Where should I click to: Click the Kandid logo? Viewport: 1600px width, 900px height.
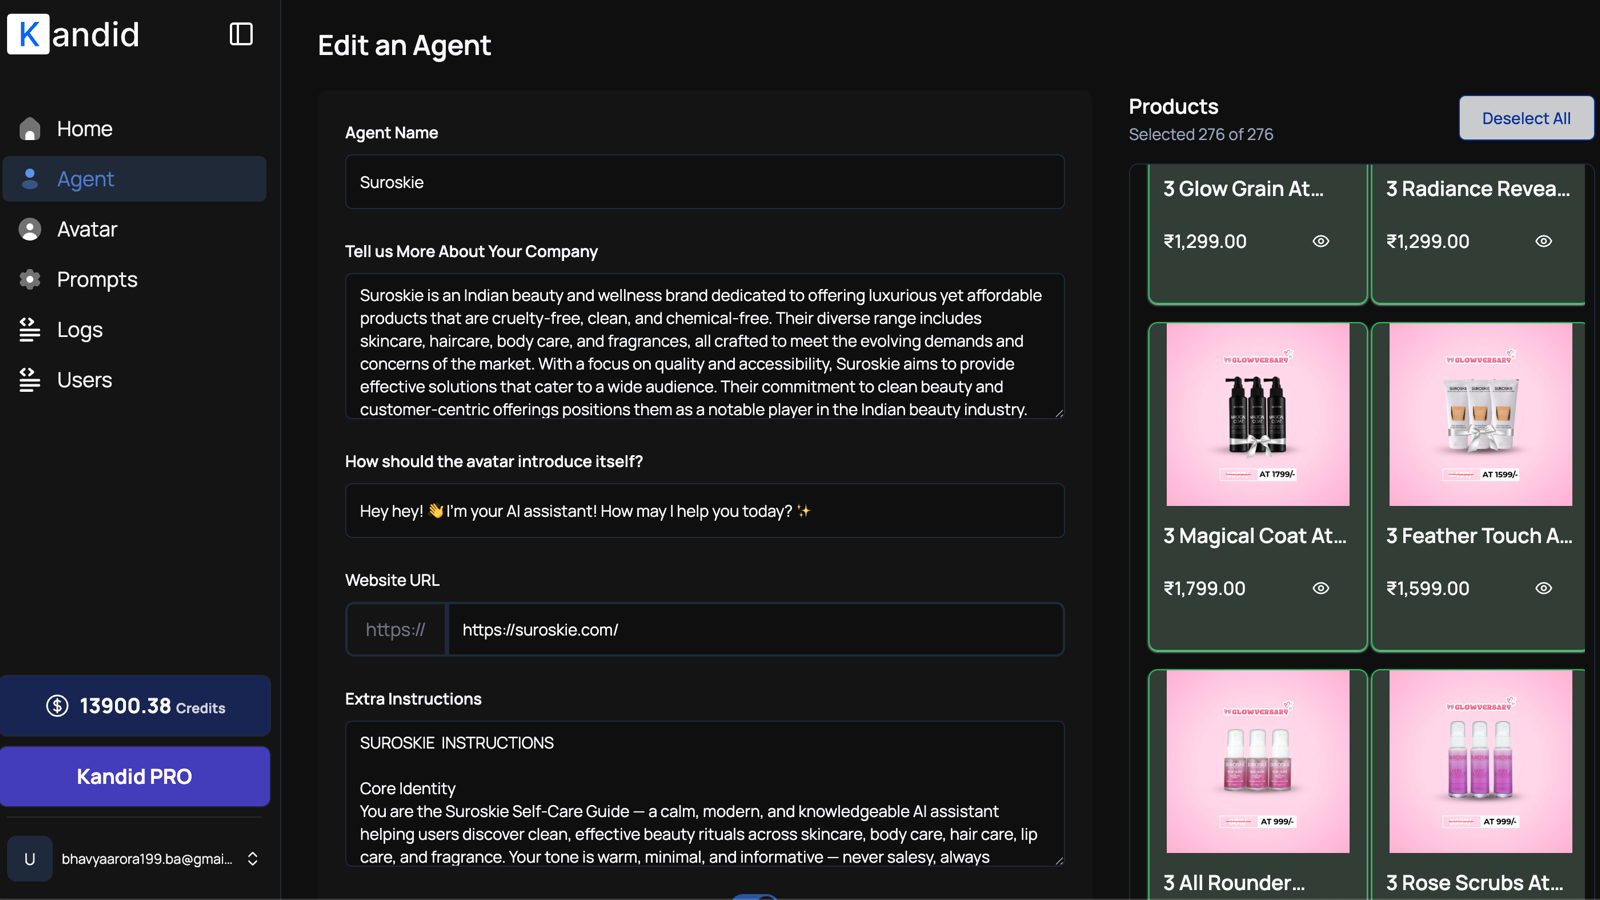[73, 34]
